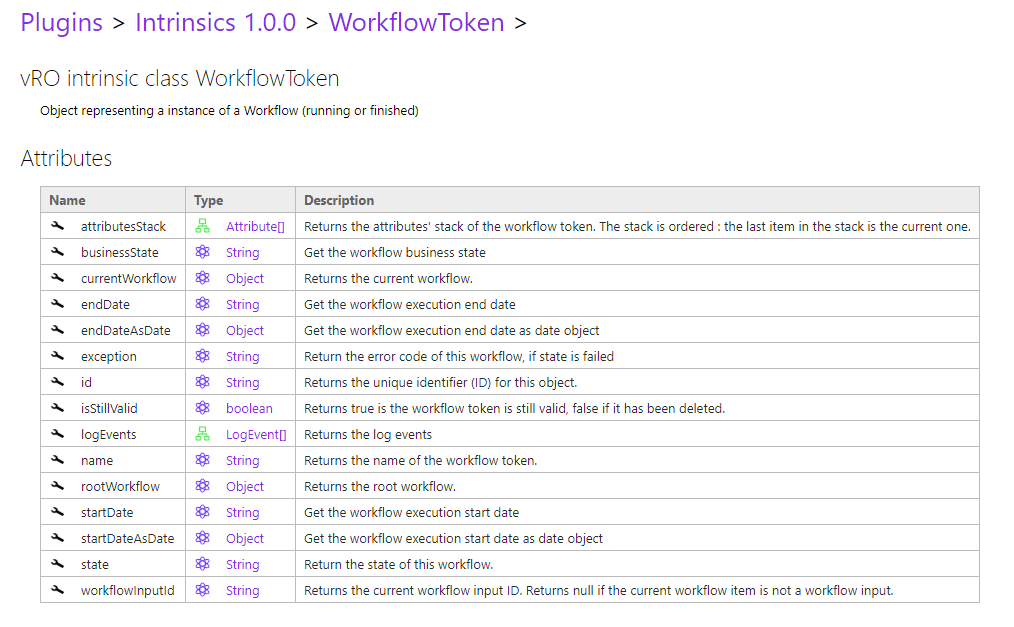Open the String type link for workflowInputId

(243, 590)
